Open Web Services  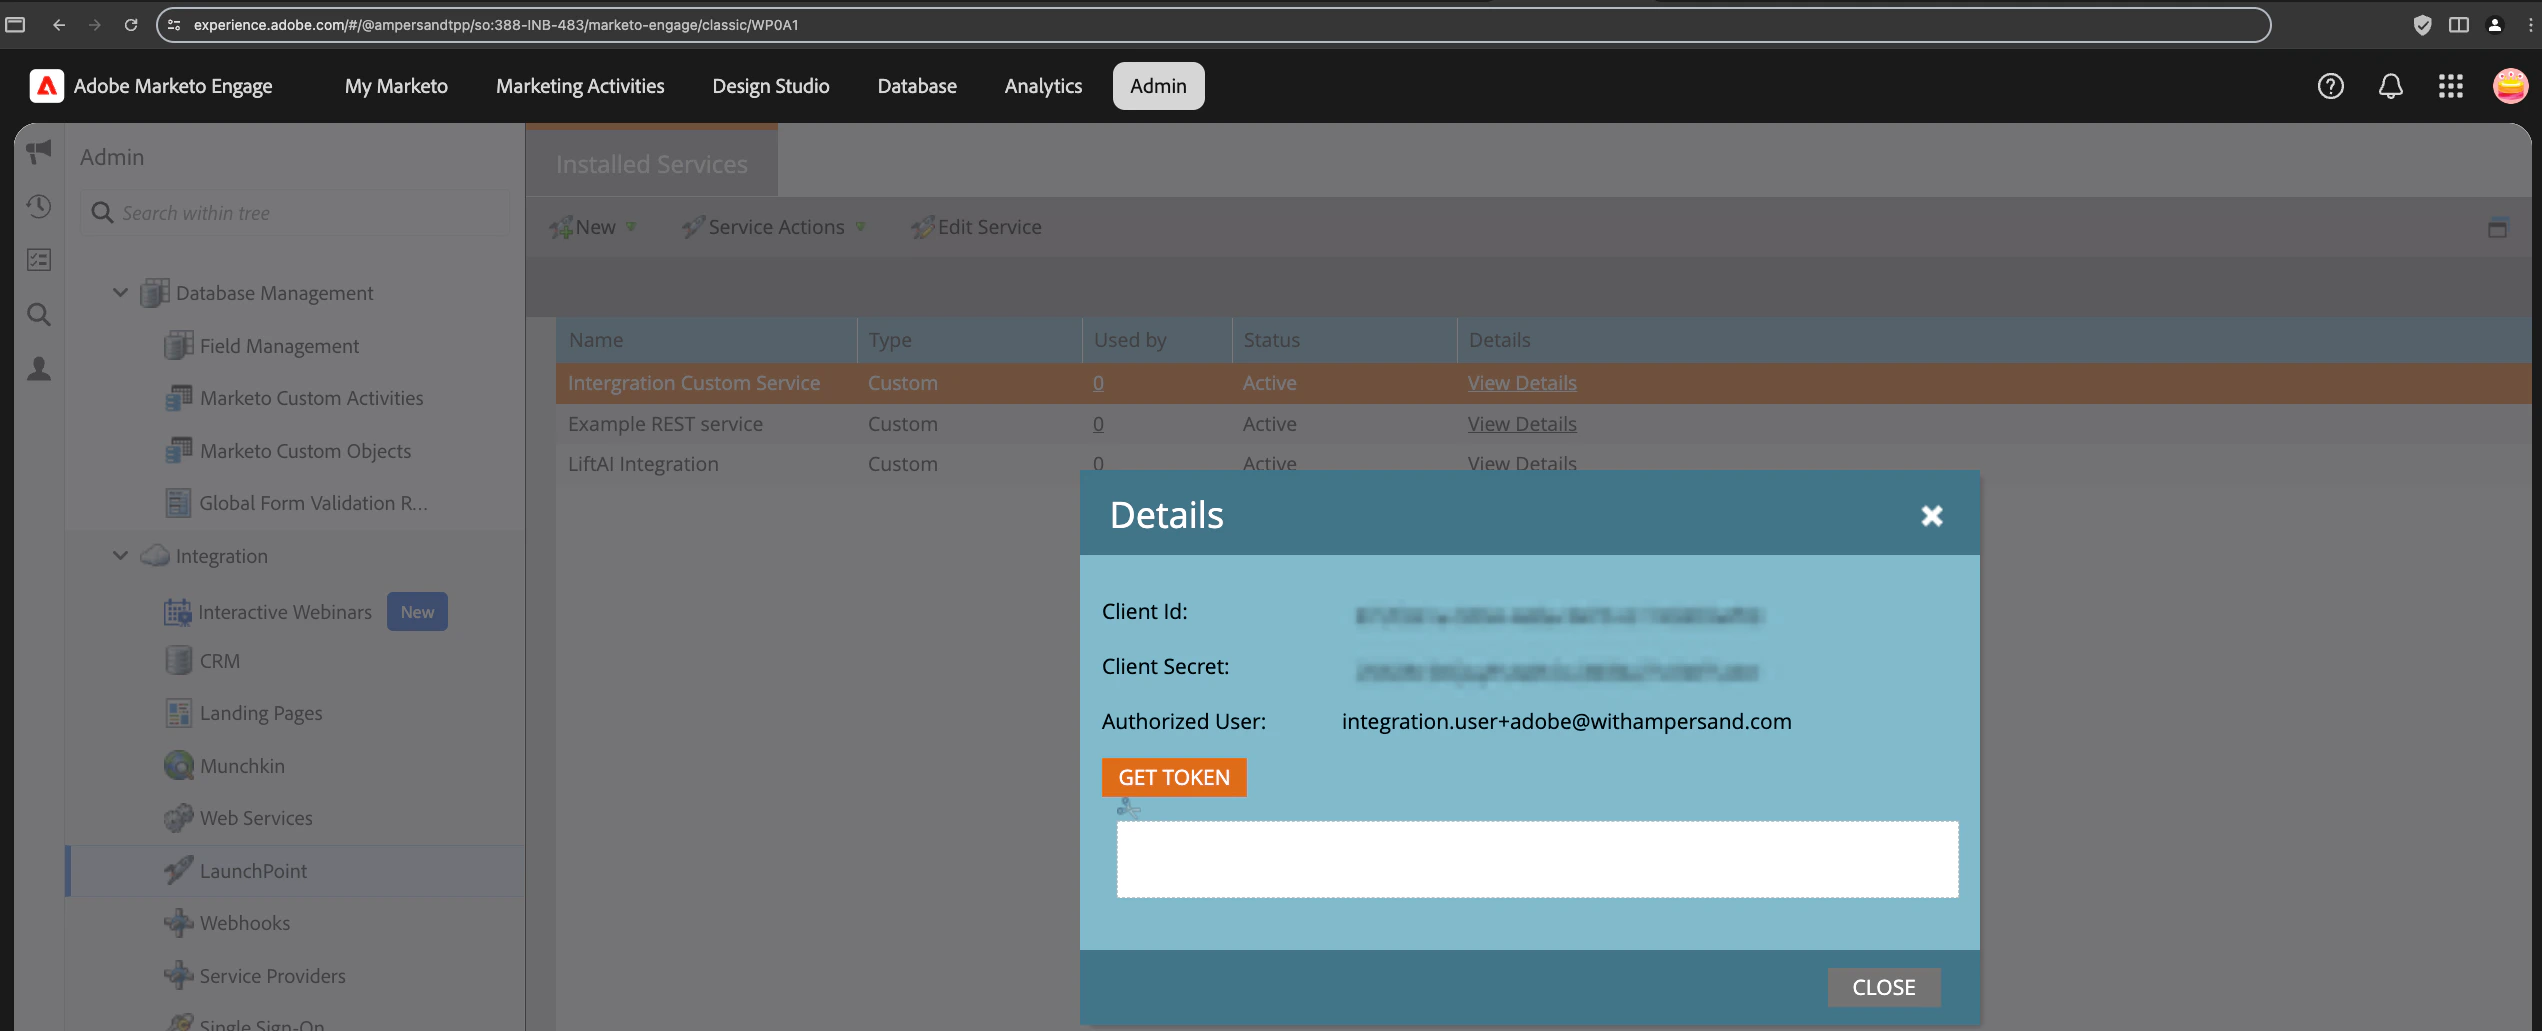[239, 818]
